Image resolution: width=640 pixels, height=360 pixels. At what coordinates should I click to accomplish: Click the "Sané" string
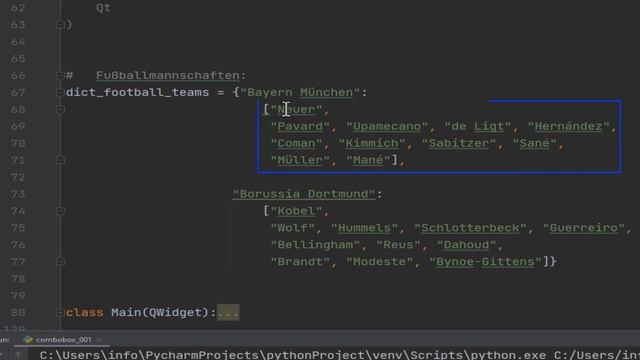click(x=535, y=143)
